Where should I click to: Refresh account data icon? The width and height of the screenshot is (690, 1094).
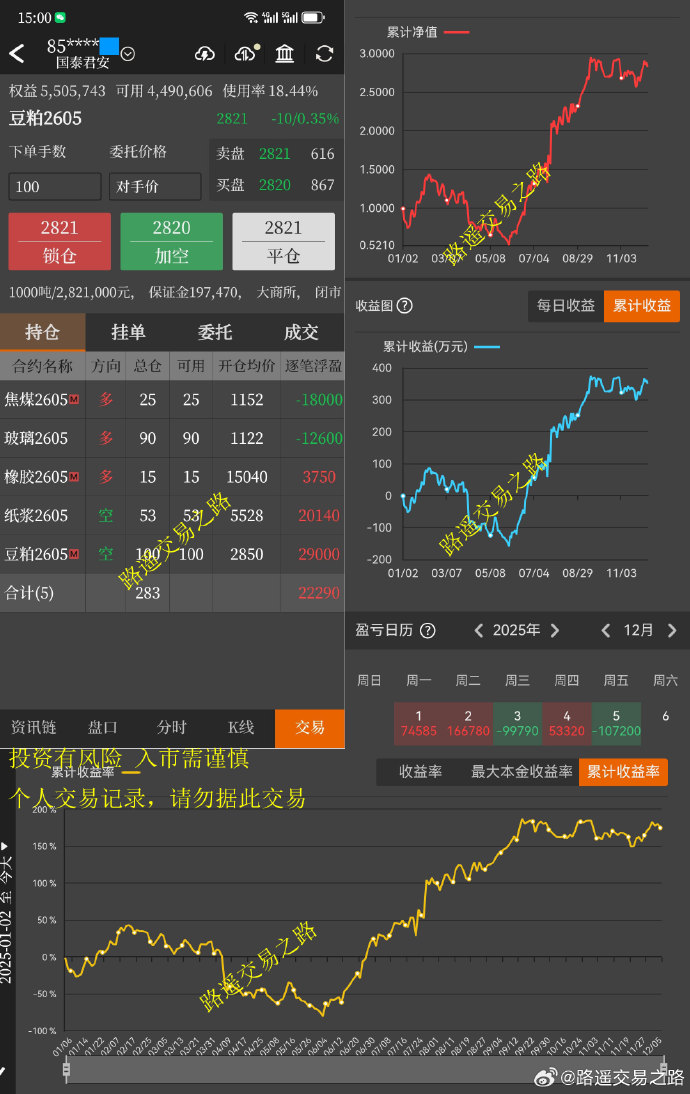[324, 54]
